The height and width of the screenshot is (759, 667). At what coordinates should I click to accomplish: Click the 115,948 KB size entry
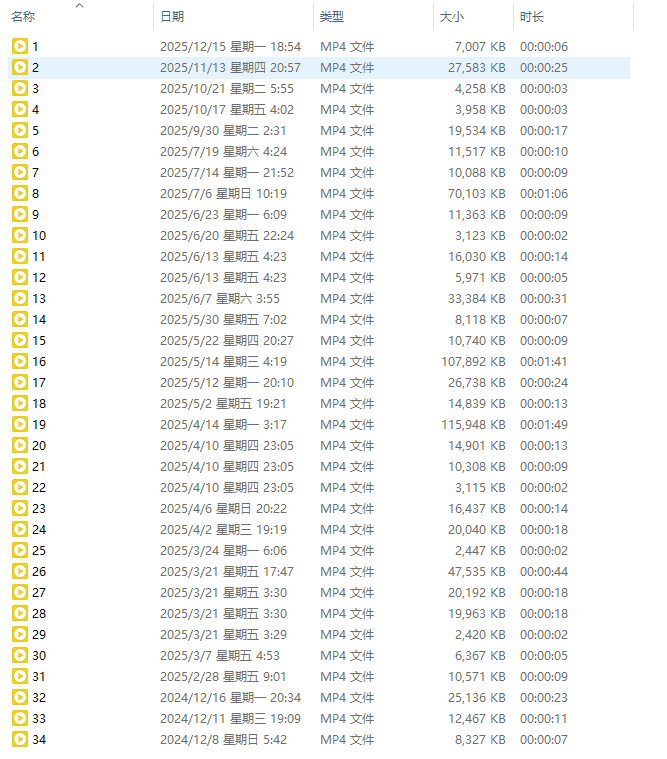473,424
